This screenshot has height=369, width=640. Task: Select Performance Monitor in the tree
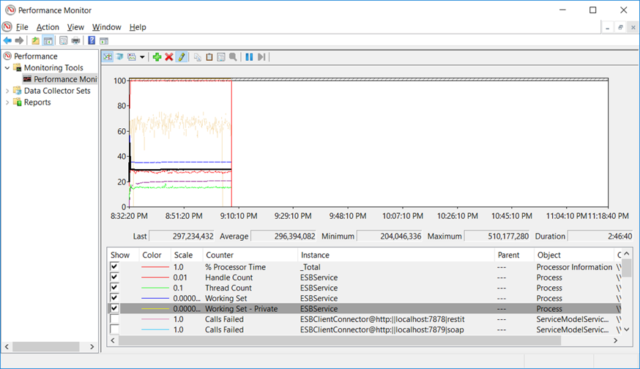65,79
